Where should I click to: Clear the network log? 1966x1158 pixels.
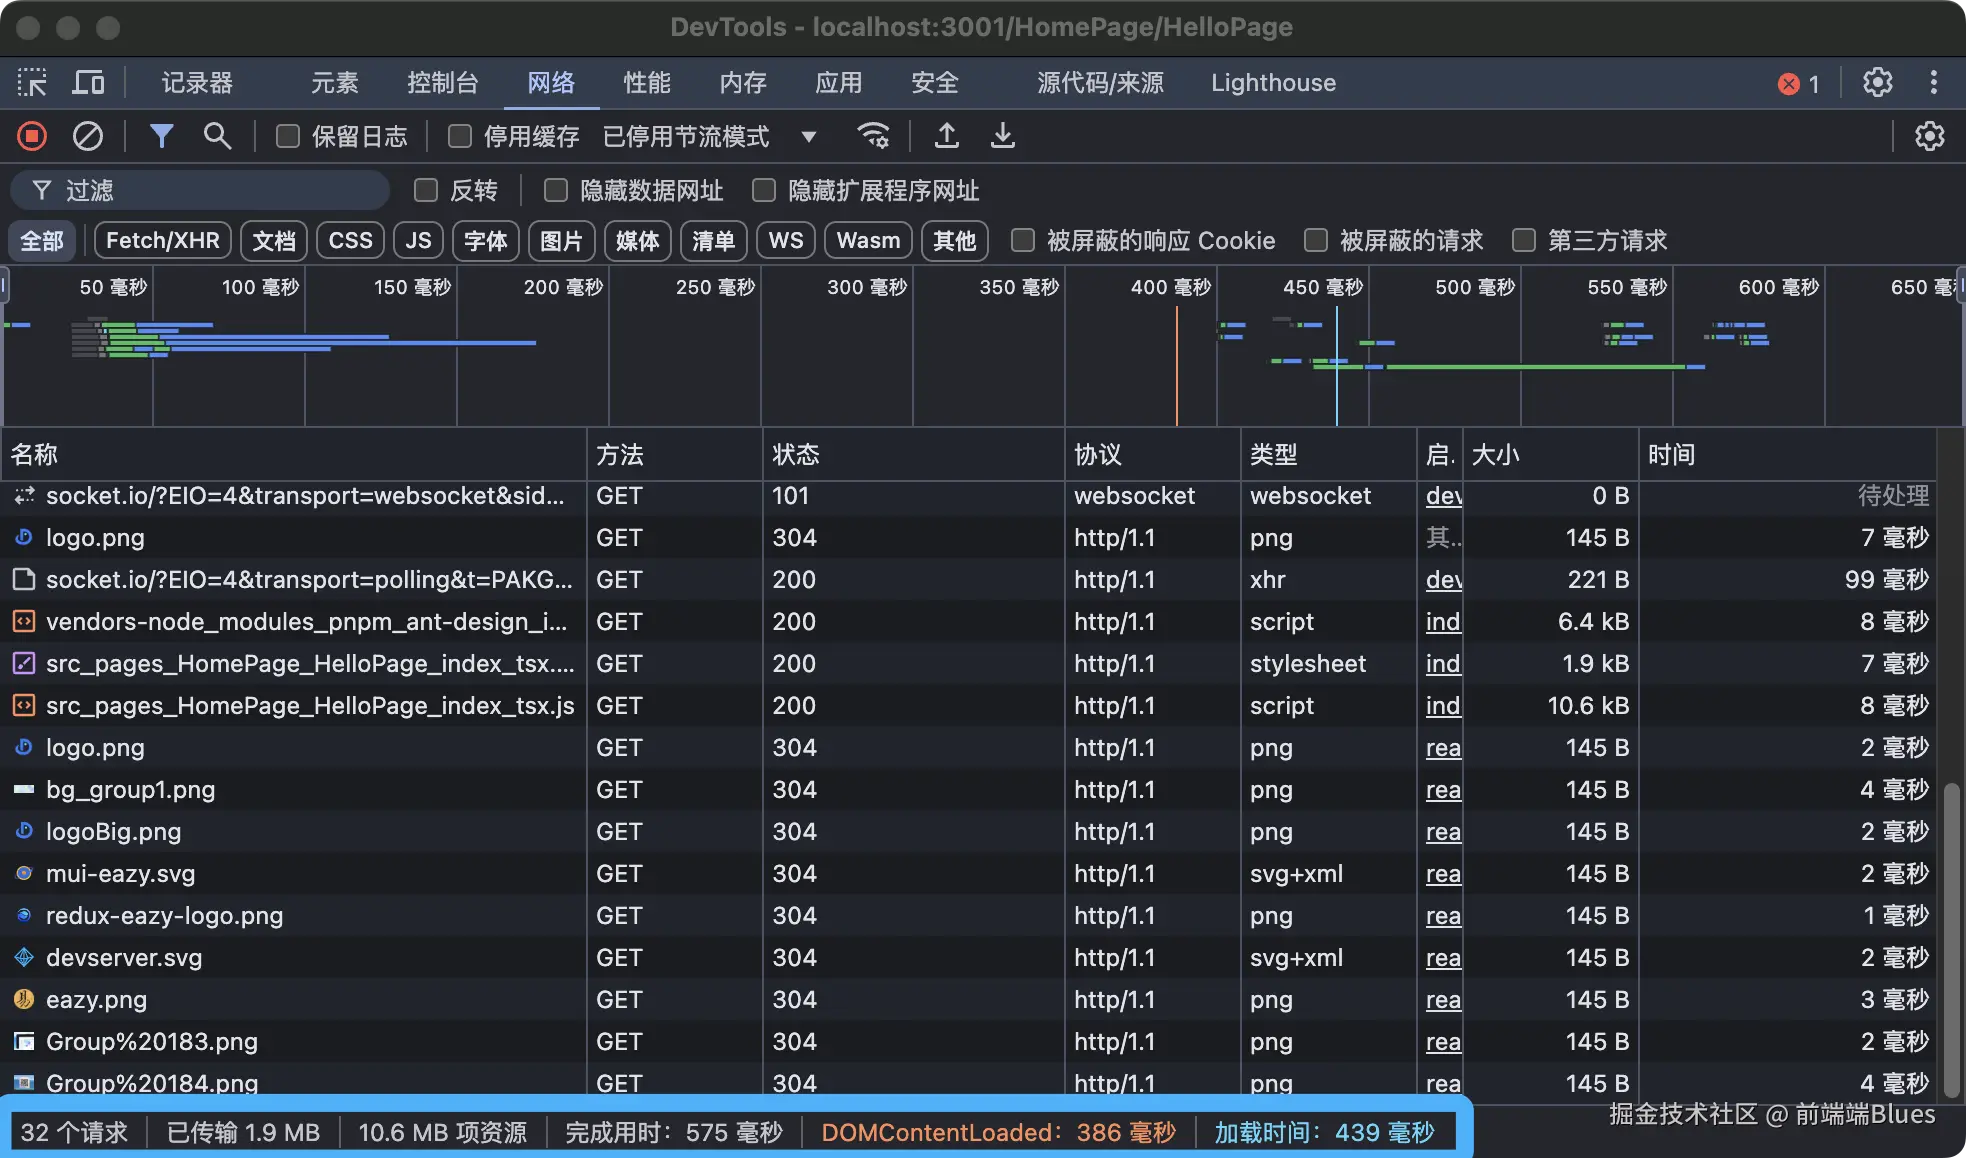point(88,136)
